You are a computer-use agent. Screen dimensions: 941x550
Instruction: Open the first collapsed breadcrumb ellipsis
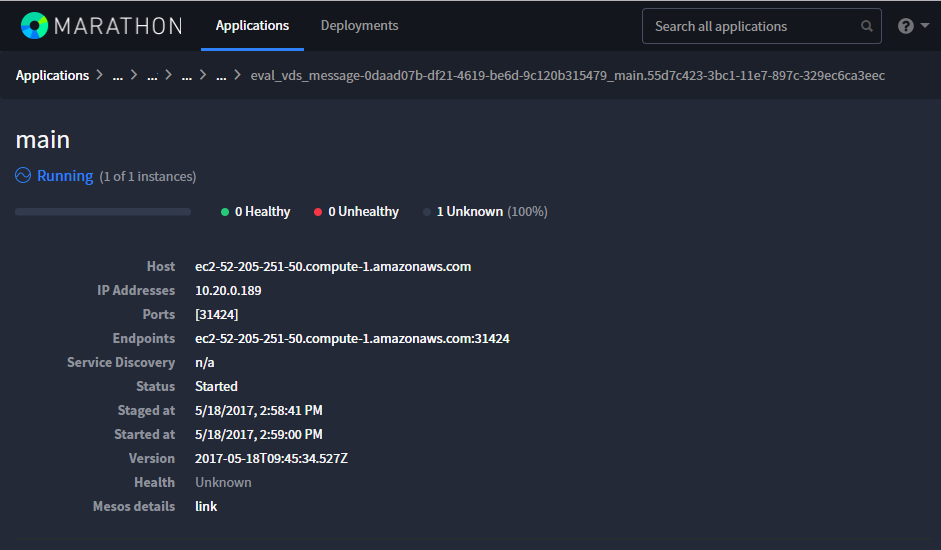pyautogui.click(x=118, y=76)
